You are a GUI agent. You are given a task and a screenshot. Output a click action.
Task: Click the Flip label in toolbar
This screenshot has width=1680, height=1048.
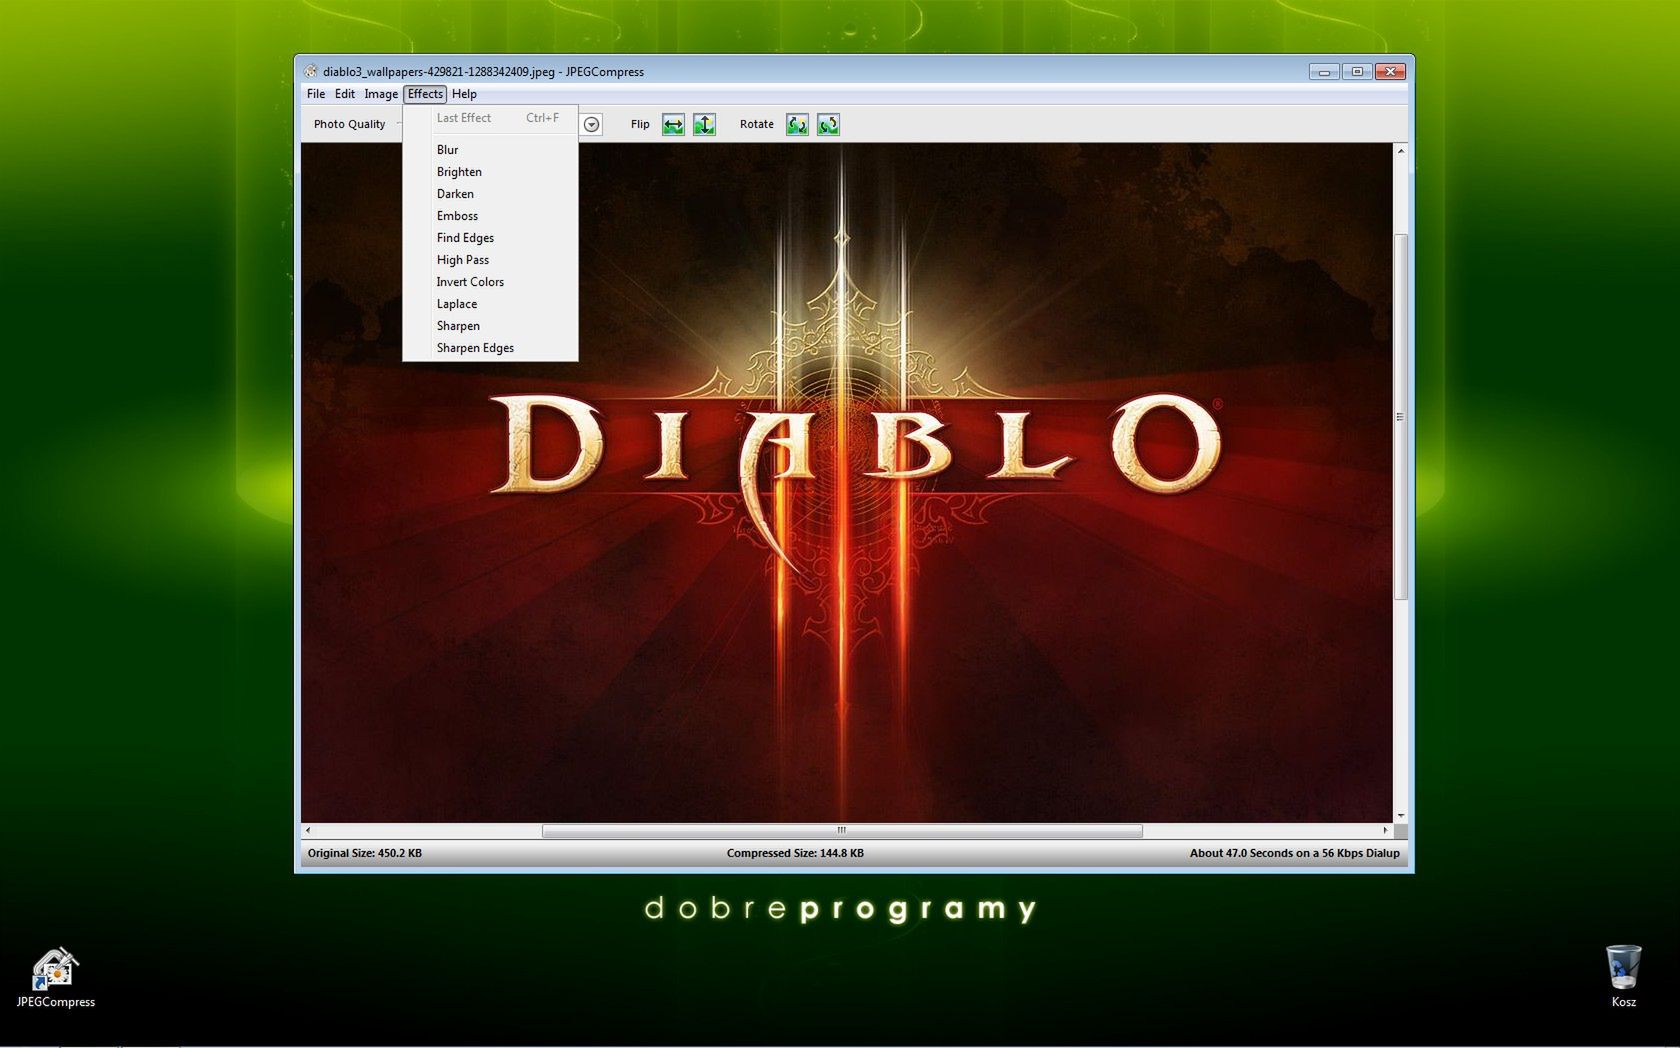[640, 124]
